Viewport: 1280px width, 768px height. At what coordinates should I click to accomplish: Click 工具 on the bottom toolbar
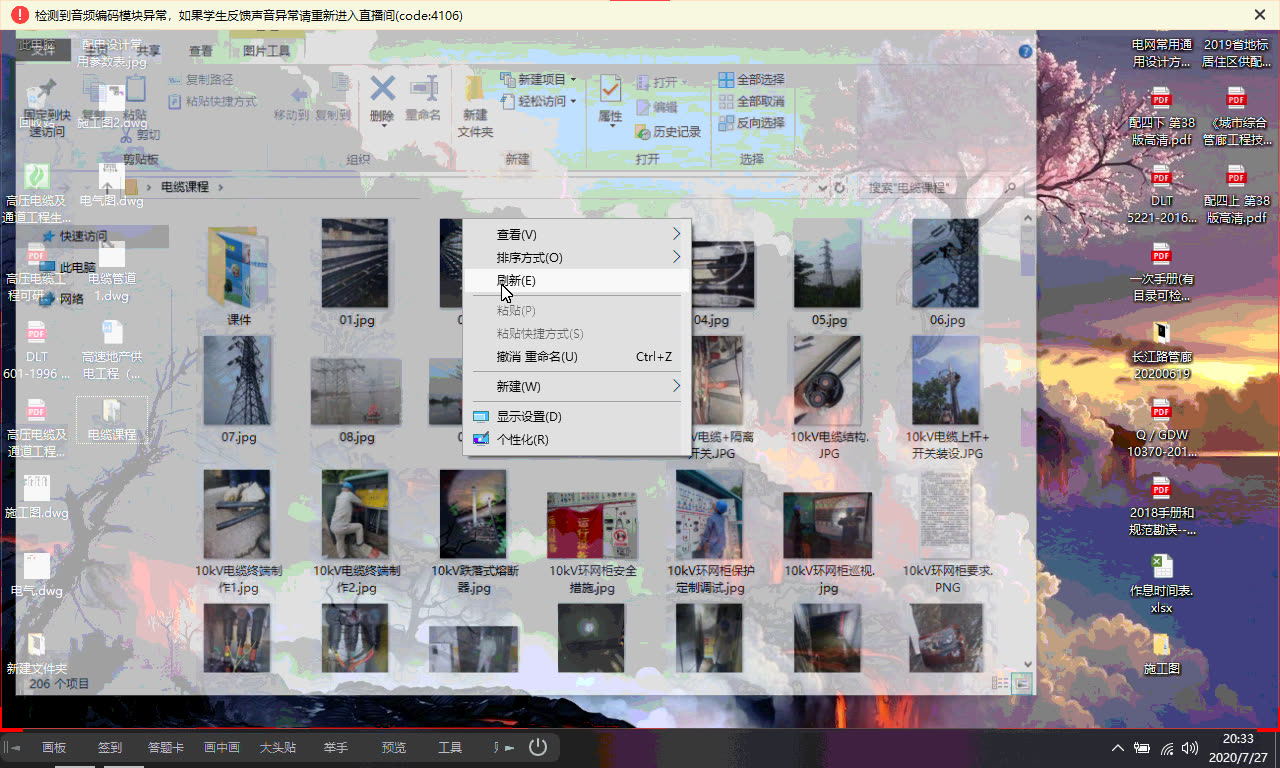click(x=450, y=747)
